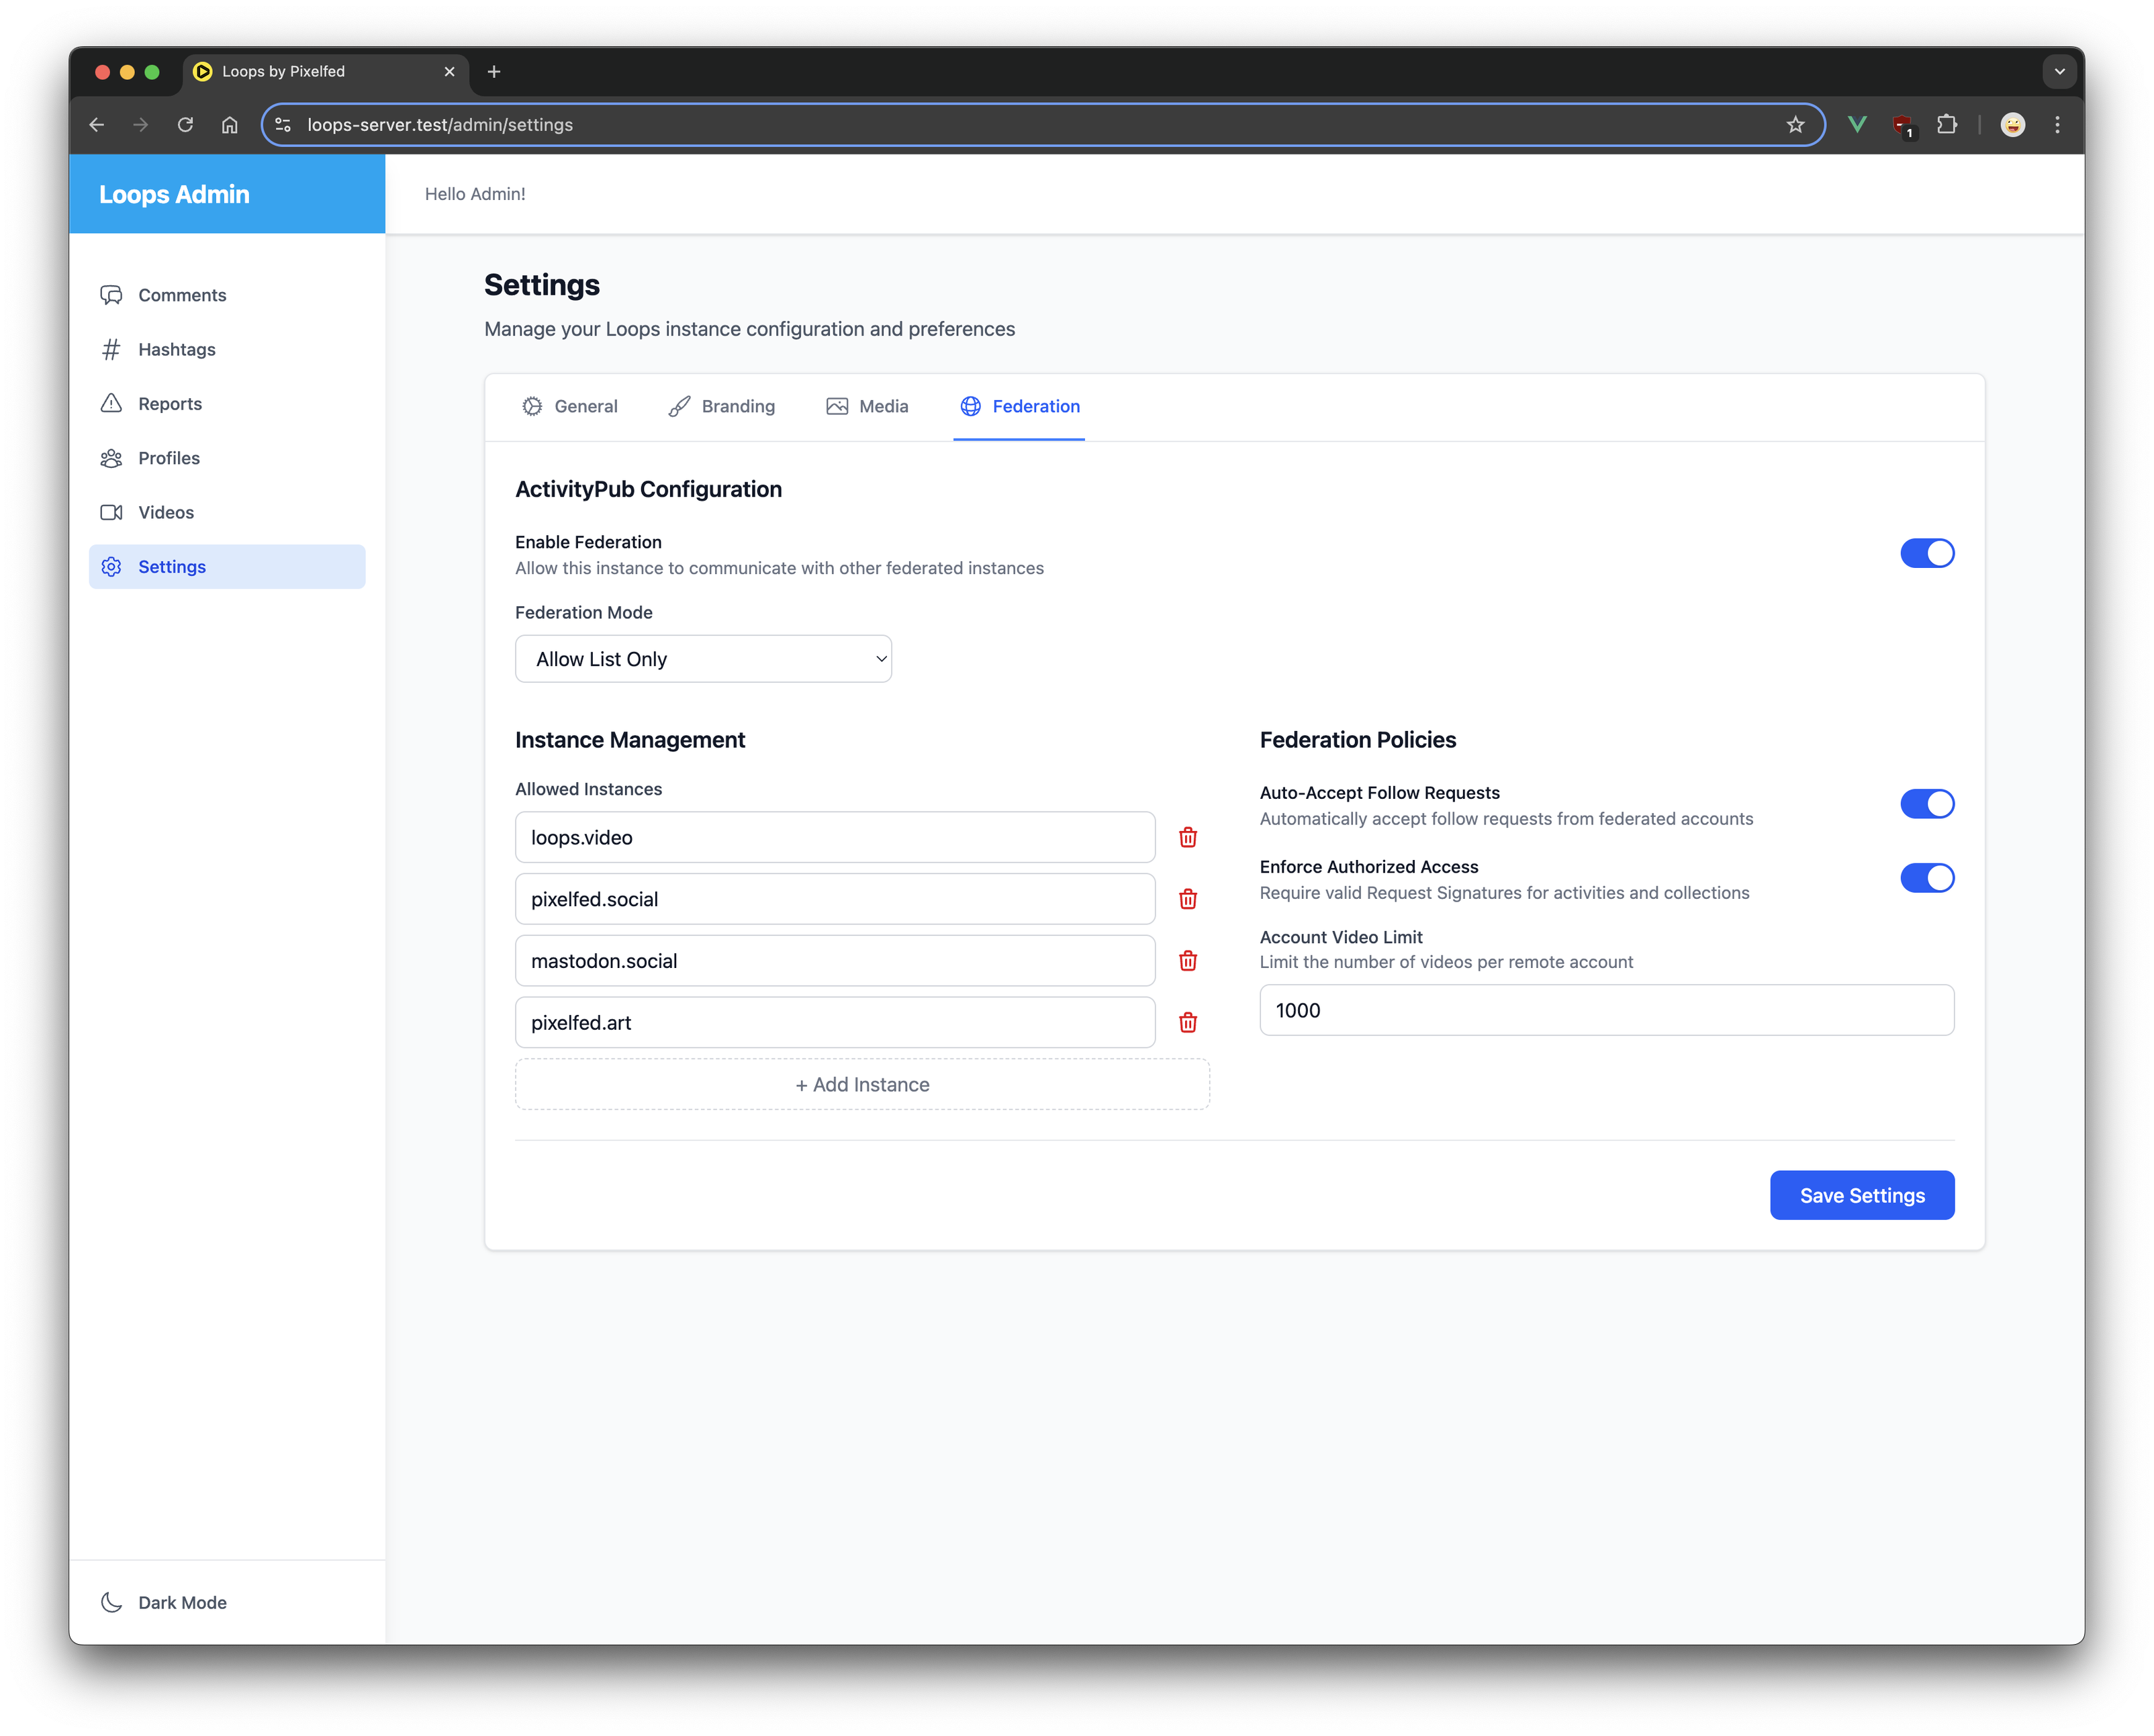2154x1736 pixels.
Task: Click the Allowed Instances label
Action: pyautogui.click(x=588, y=789)
